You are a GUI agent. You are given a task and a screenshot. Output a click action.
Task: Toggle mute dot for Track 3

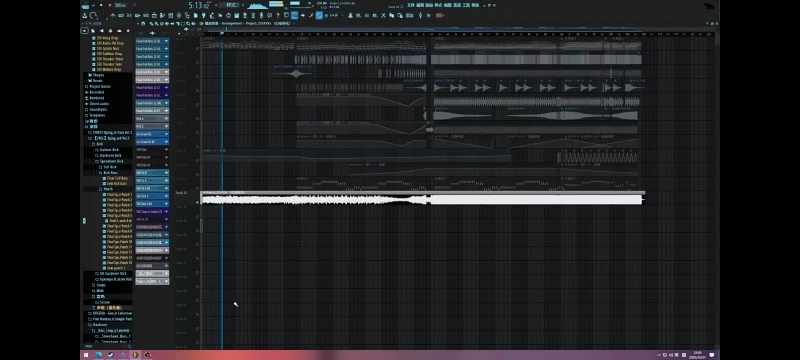coord(197,76)
